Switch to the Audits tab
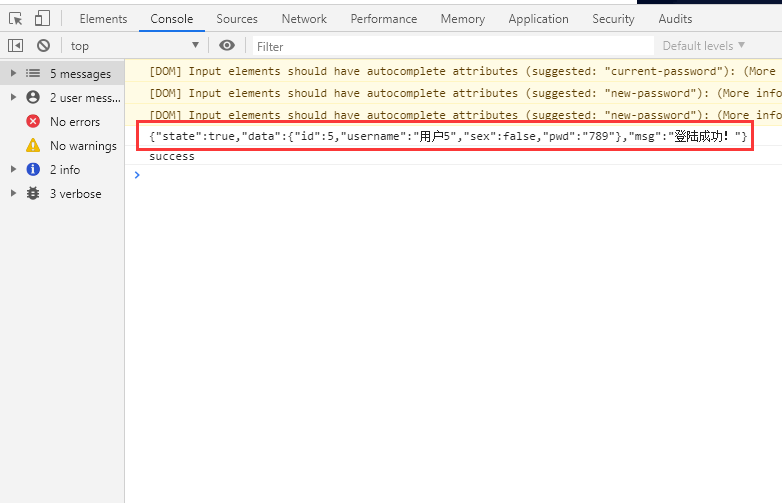The height and width of the screenshot is (503, 782). coord(675,19)
